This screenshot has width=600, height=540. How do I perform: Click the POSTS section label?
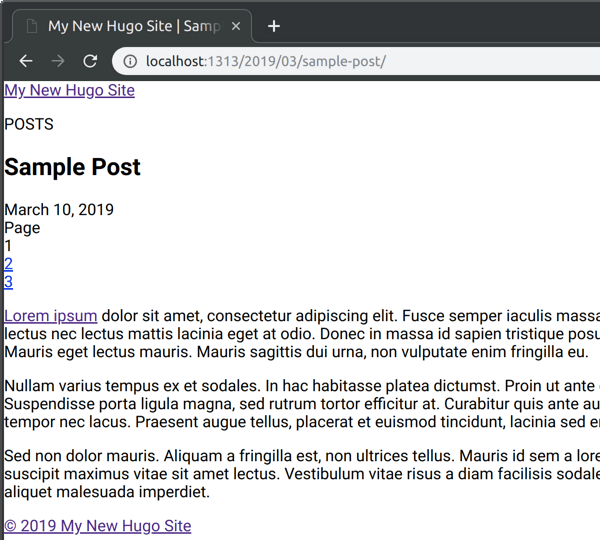coord(29,124)
